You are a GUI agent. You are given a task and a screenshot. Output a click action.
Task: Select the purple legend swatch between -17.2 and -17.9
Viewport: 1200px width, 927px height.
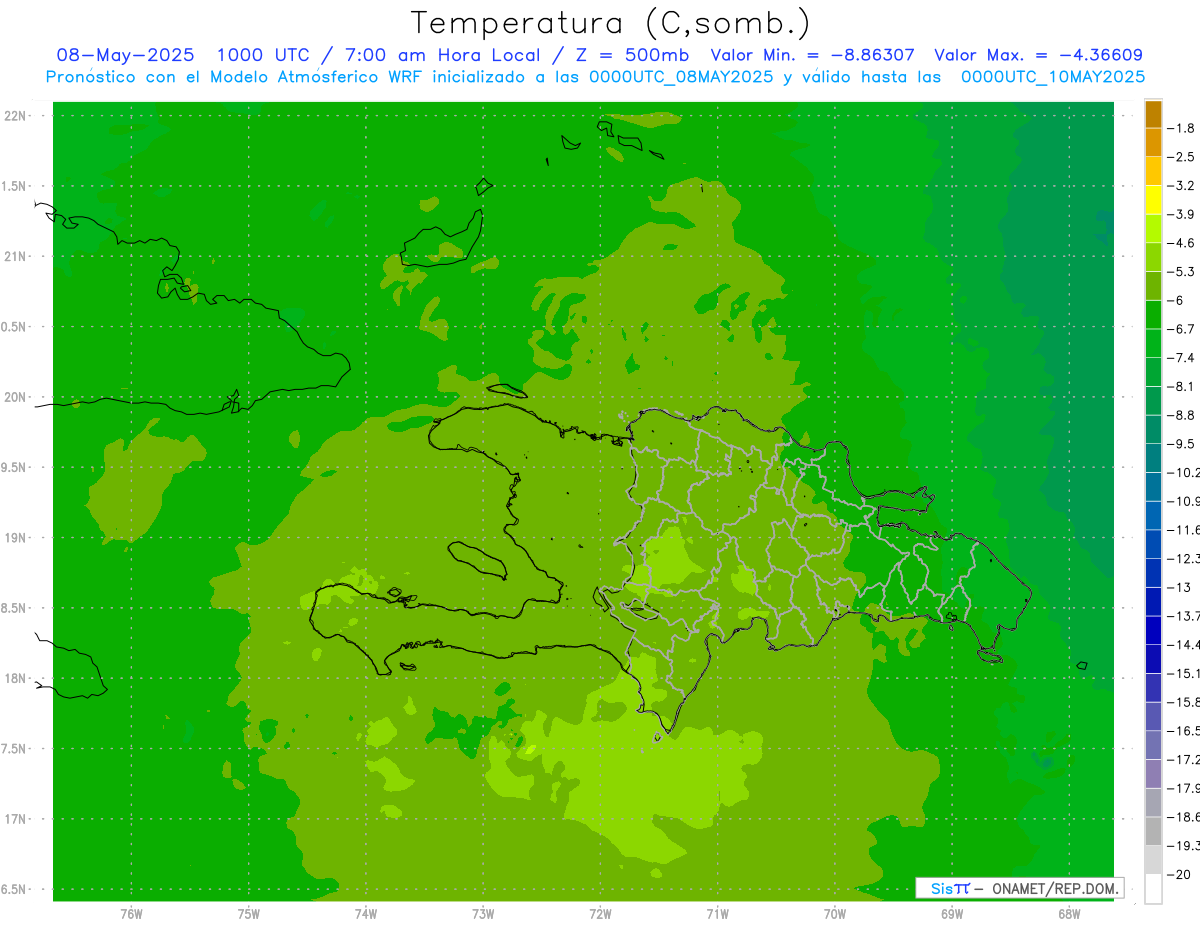pos(1153,774)
